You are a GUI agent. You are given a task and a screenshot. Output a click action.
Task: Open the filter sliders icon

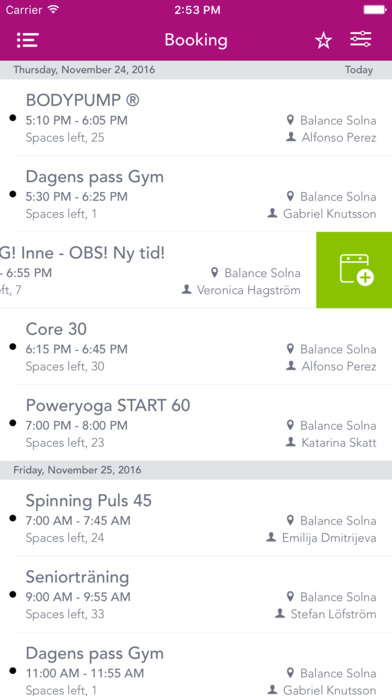[x=360, y=40]
